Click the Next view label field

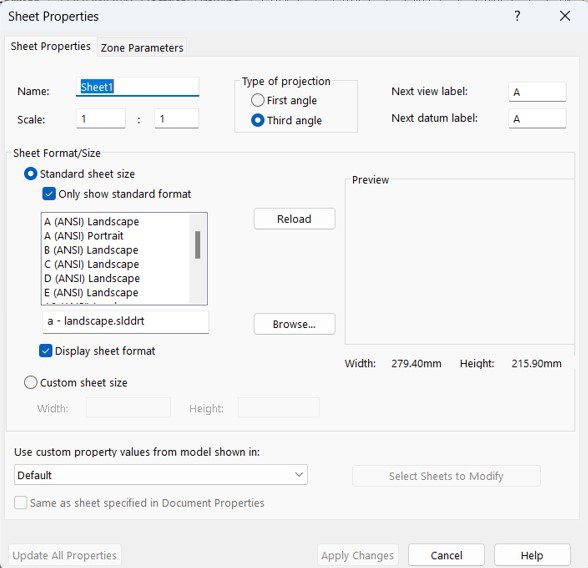[537, 92]
